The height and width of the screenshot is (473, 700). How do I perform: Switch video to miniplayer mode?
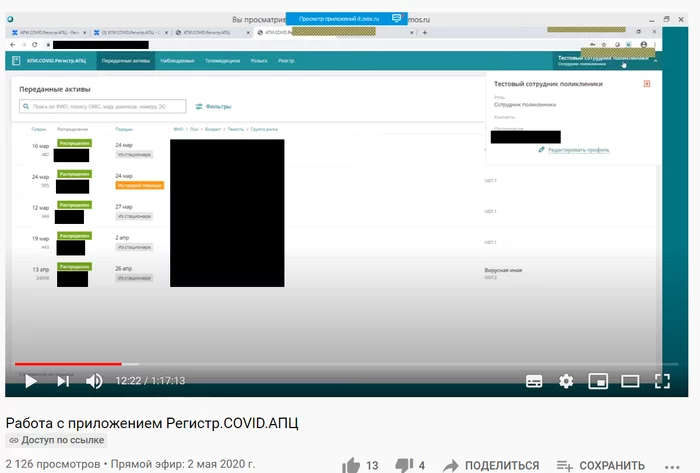point(598,381)
